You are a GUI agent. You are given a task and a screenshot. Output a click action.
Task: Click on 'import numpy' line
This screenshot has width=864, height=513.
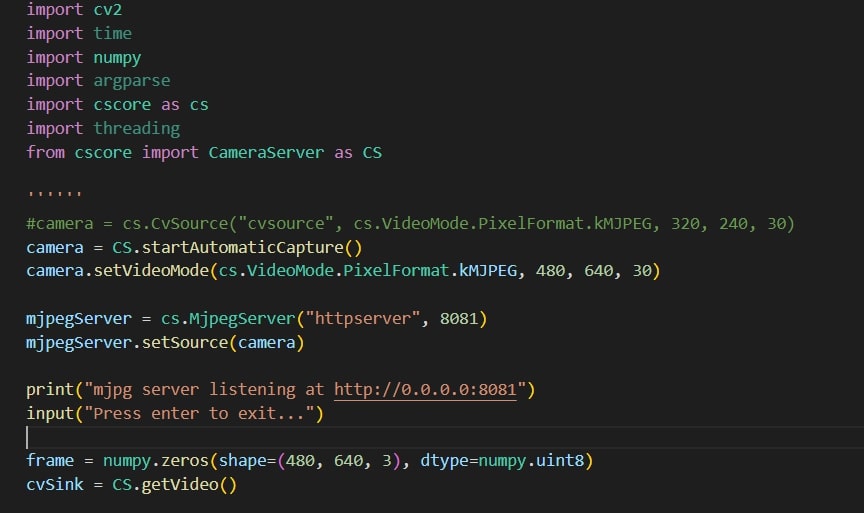tap(84, 57)
